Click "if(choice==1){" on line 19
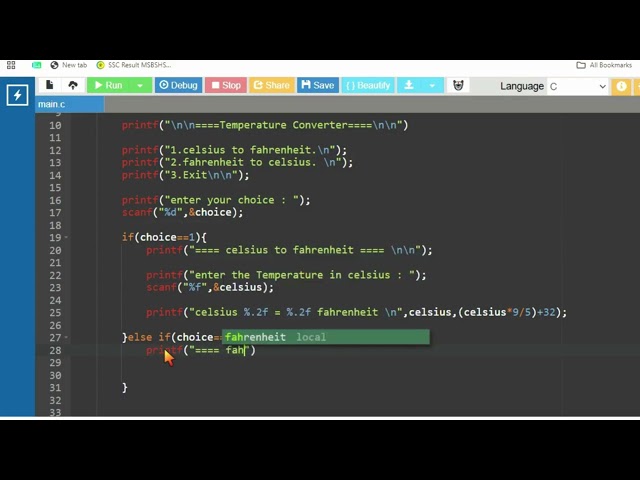The height and width of the screenshot is (480, 640). tap(164, 237)
